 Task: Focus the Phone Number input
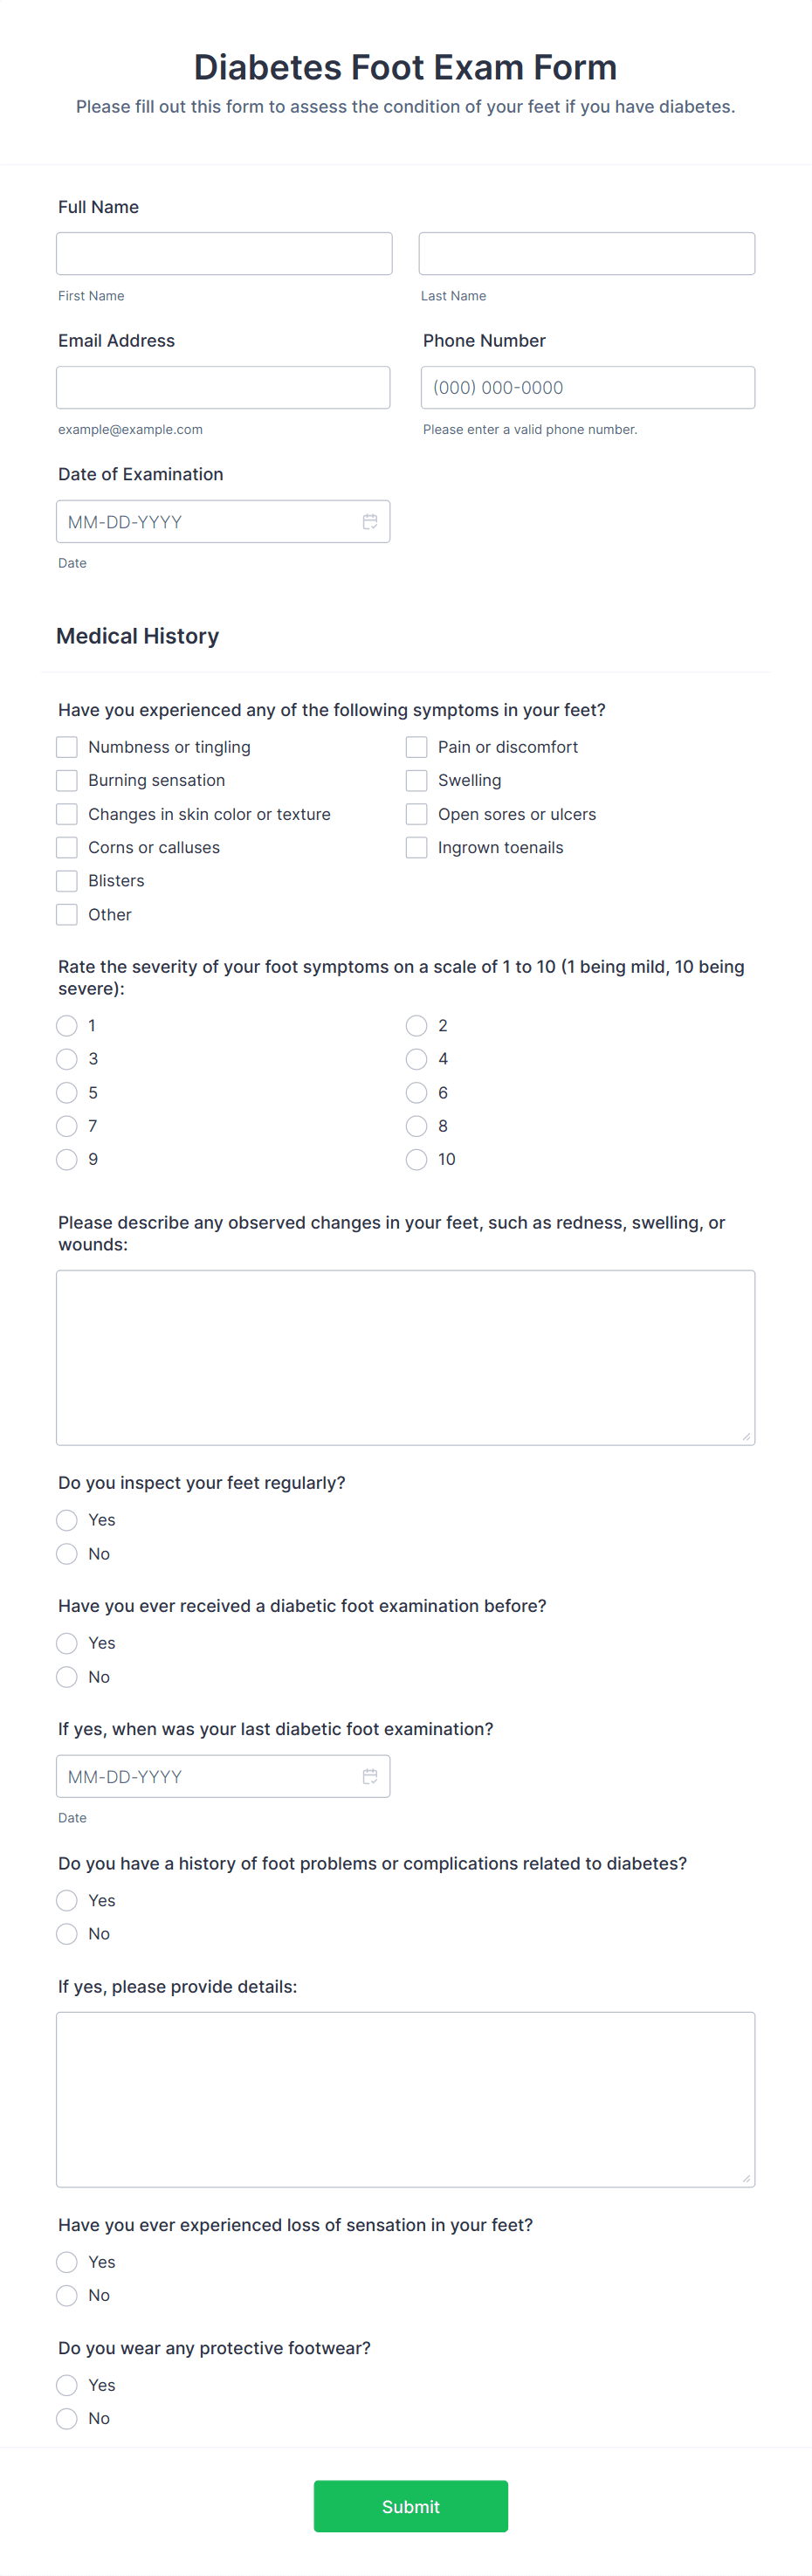tap(587, 388)
